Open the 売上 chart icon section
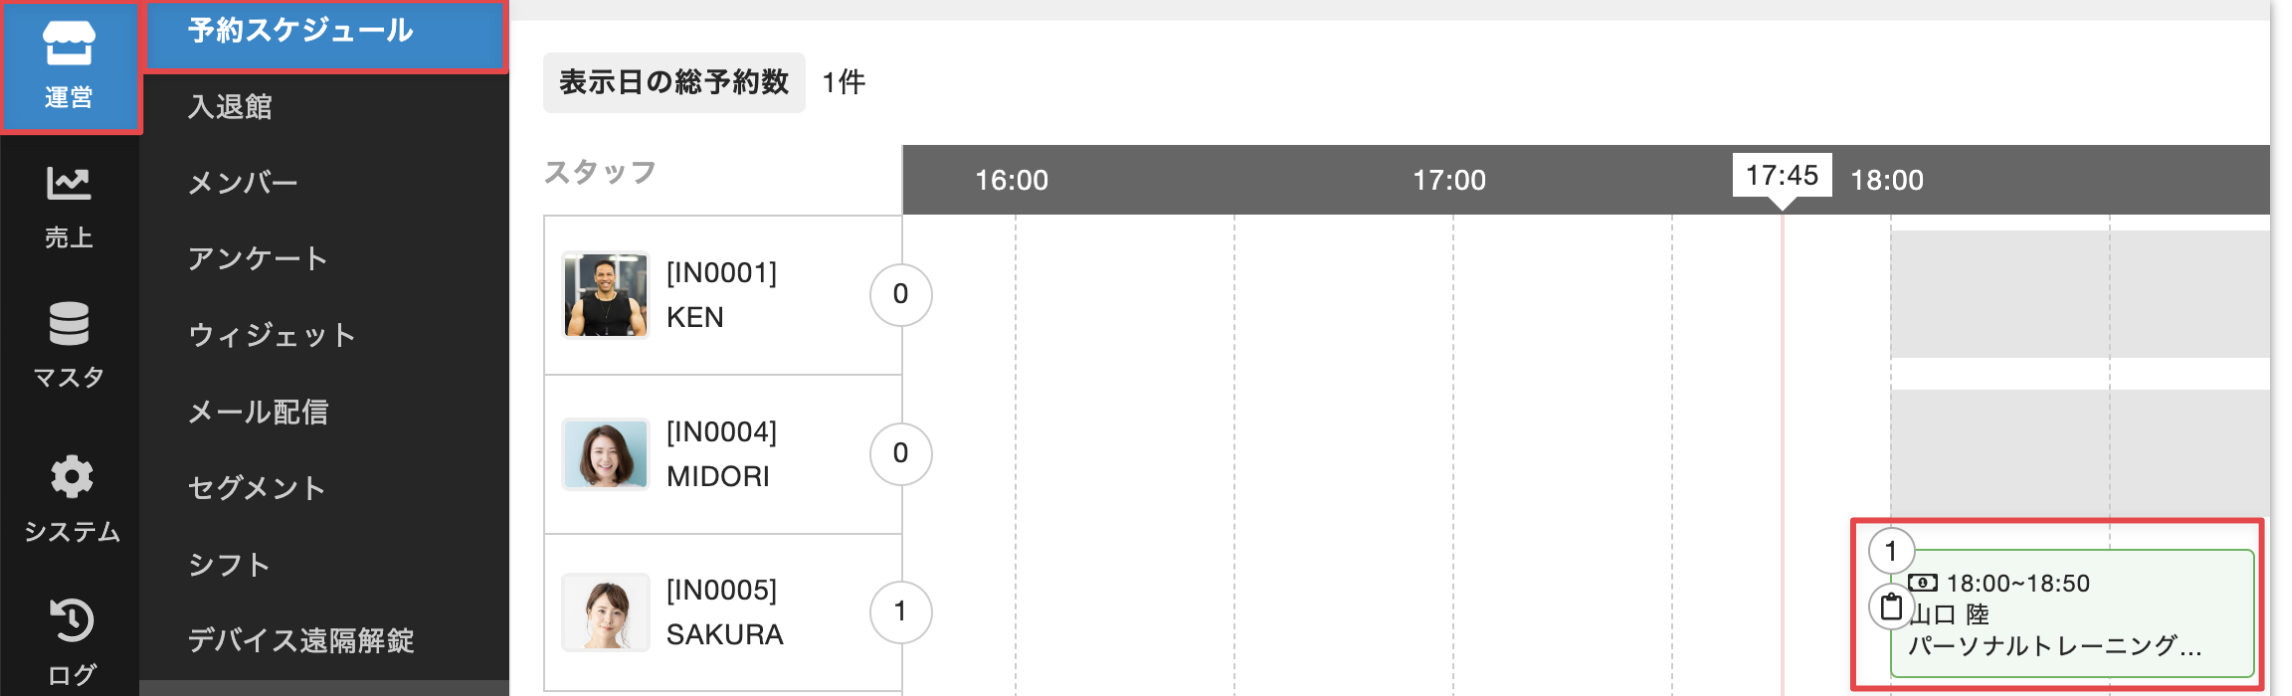Image resolution: width=2292 pixels, height=696 pixels. click(69, 207)
